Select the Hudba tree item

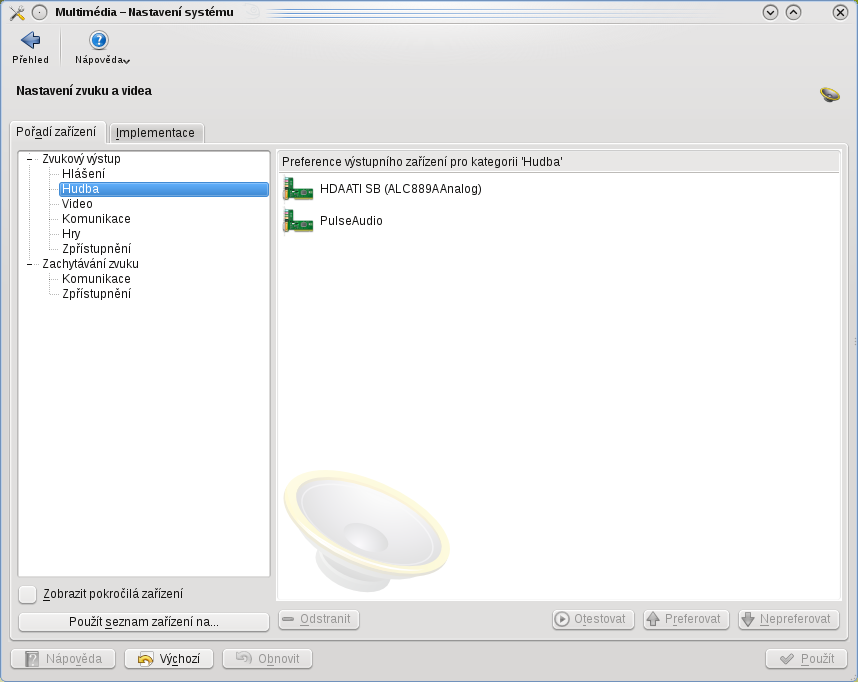164,189
